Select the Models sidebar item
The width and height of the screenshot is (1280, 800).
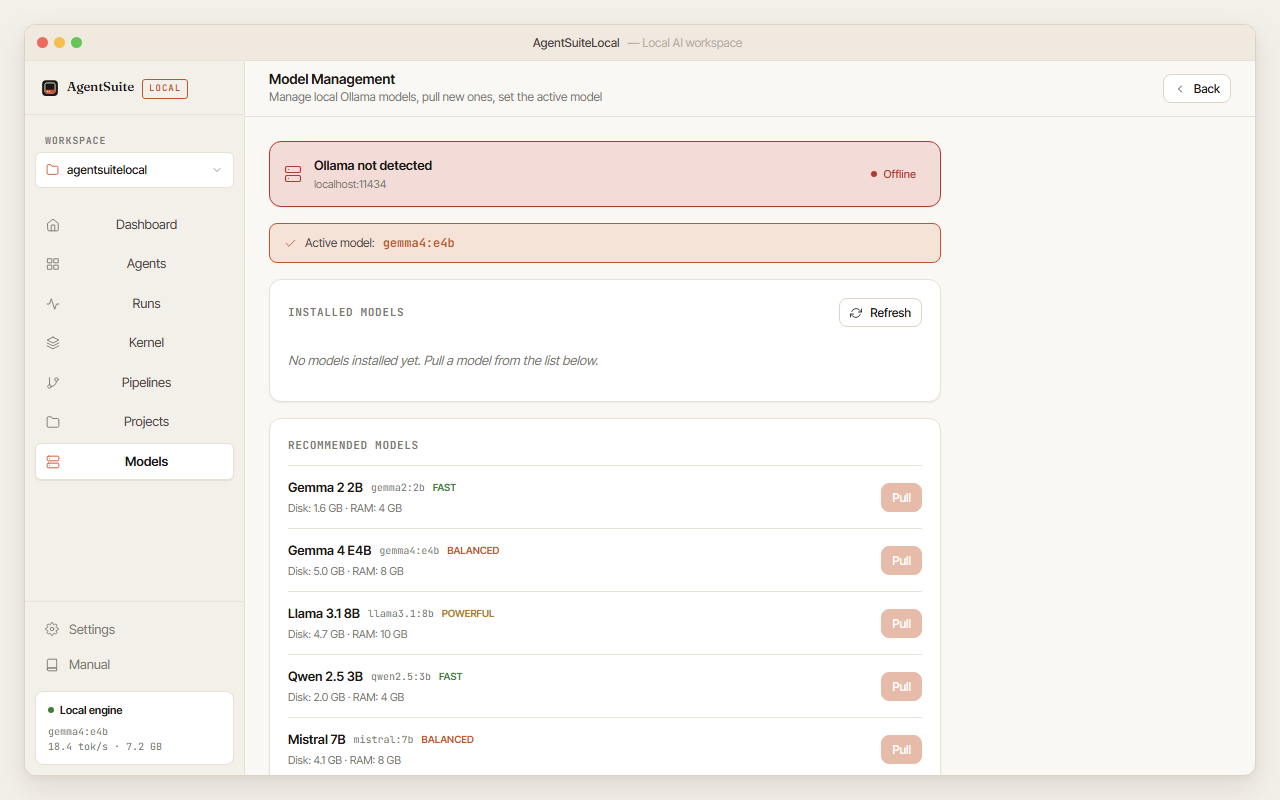pos(134,462)
